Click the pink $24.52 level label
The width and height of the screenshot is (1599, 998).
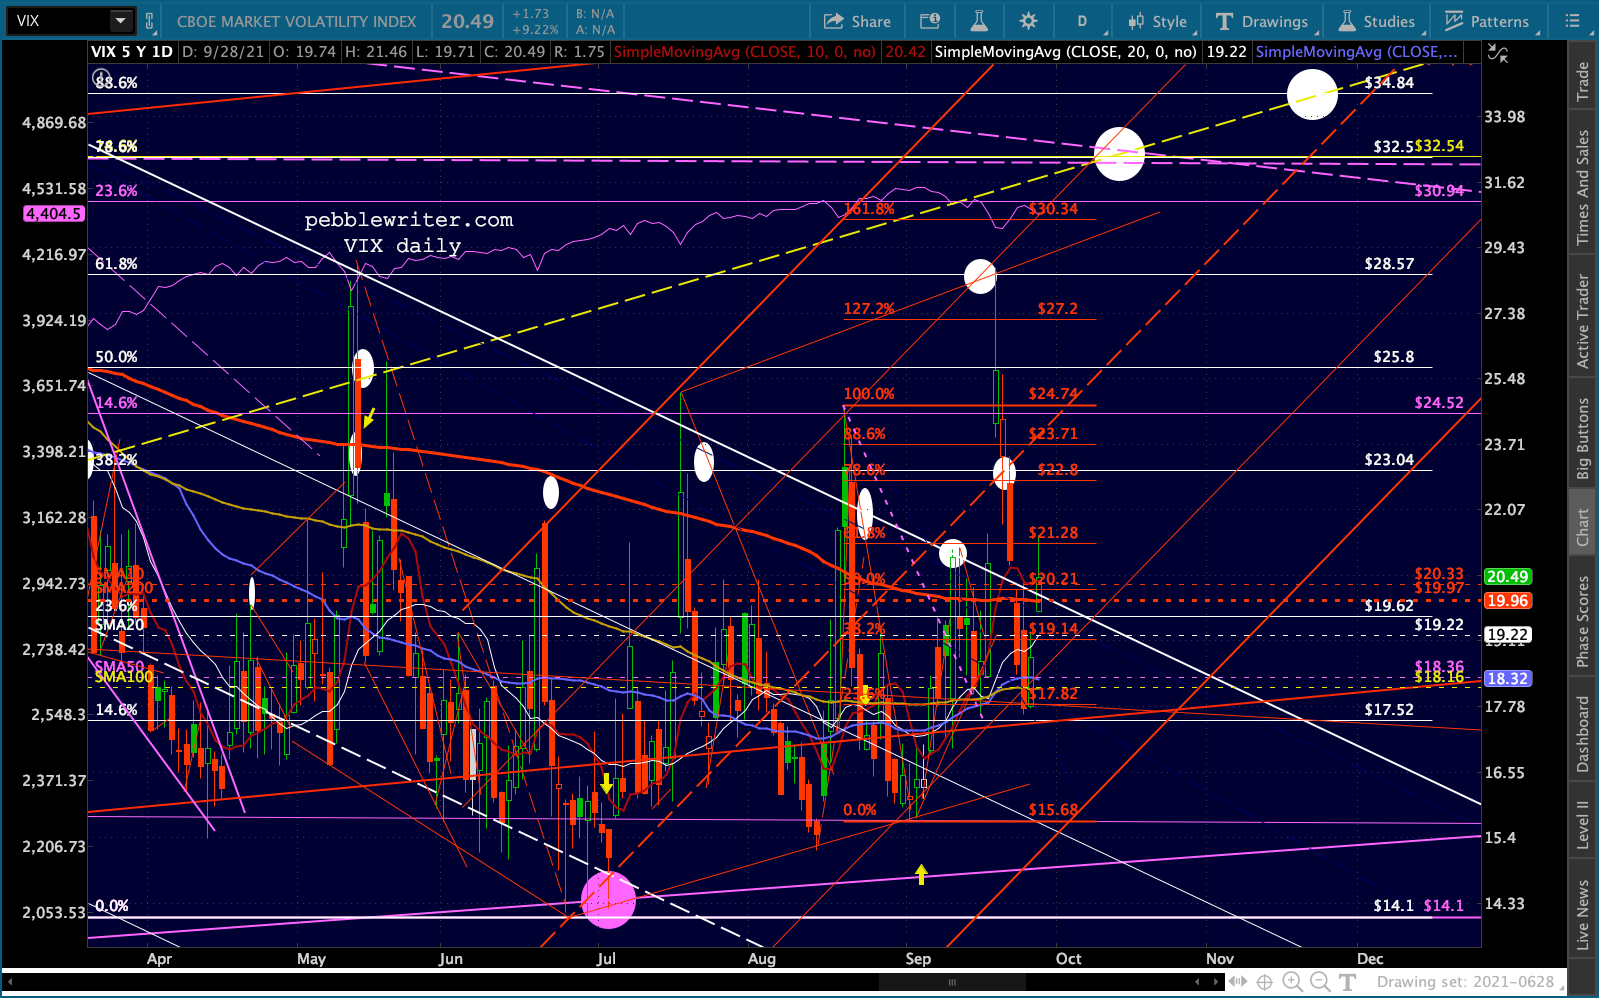[1439, 403]
